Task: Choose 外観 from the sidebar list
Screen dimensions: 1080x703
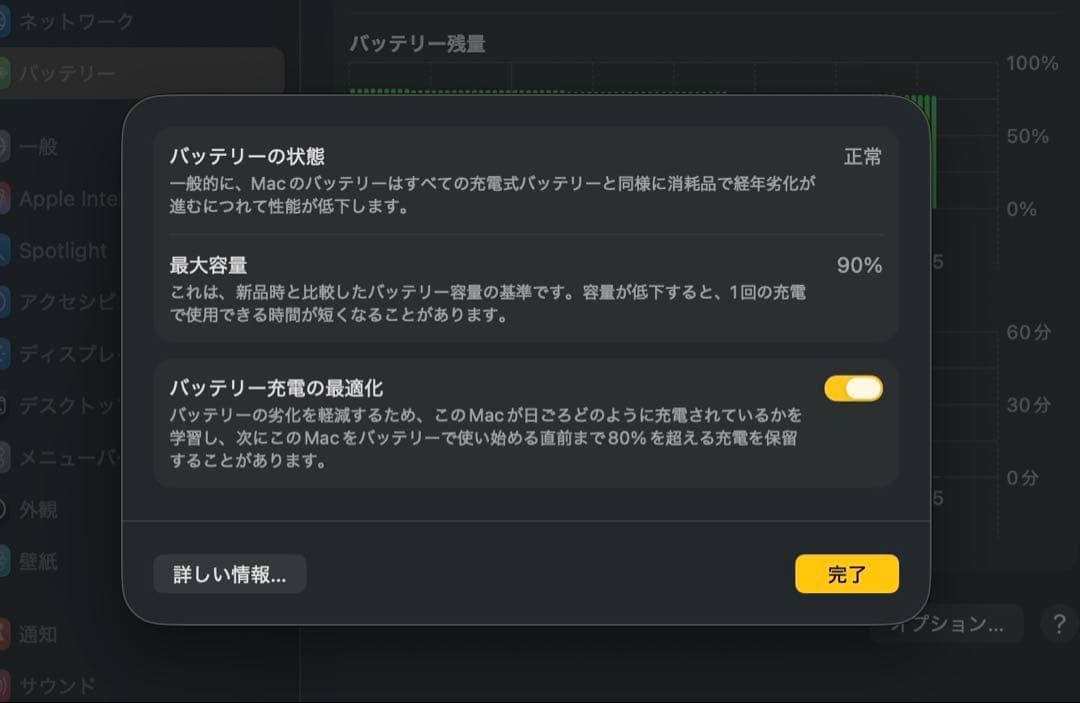Action: 38,510
